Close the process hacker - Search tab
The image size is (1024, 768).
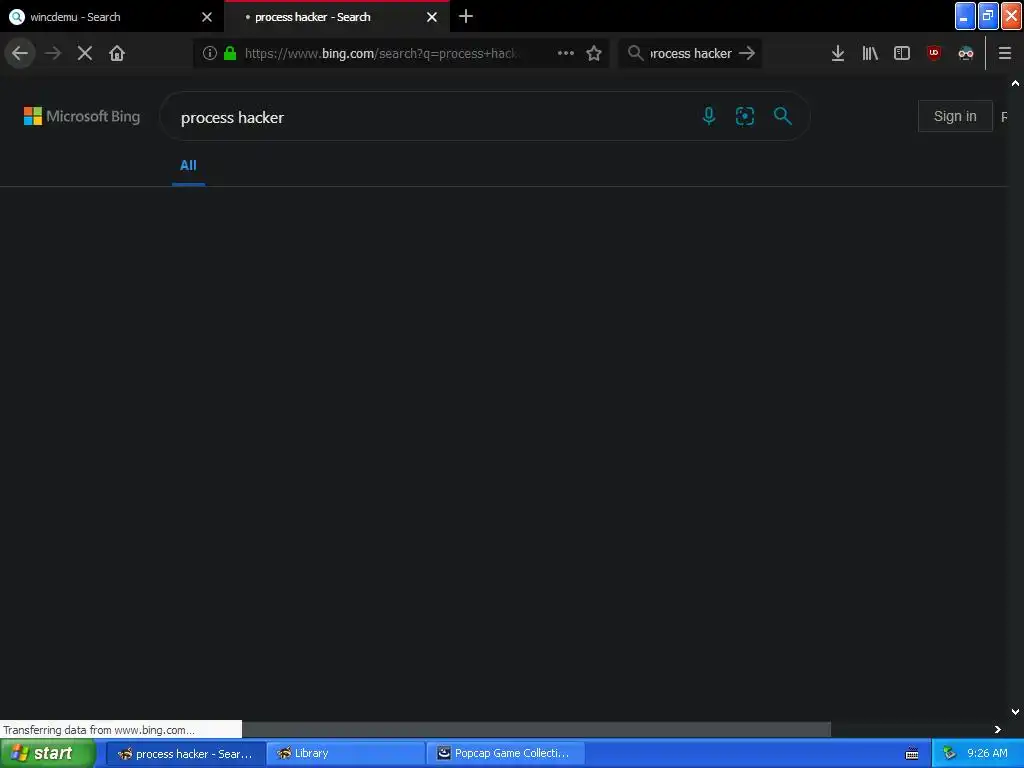click(x=432, y=17)
